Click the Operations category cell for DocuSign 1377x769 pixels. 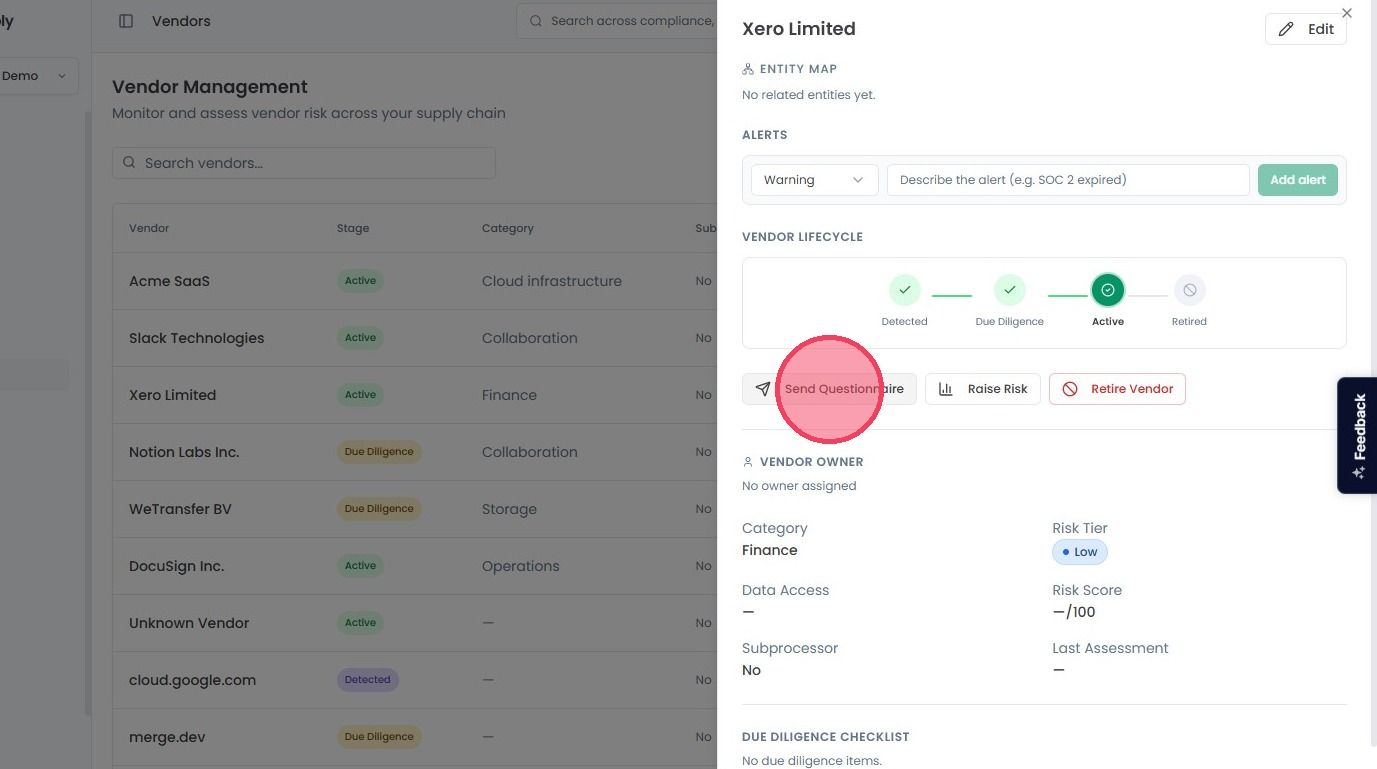tap(521, 566)
